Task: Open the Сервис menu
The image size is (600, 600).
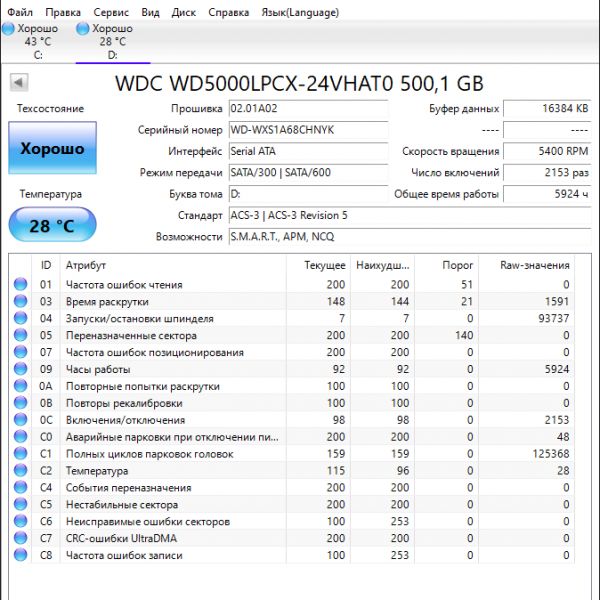Action: [110, 12]
